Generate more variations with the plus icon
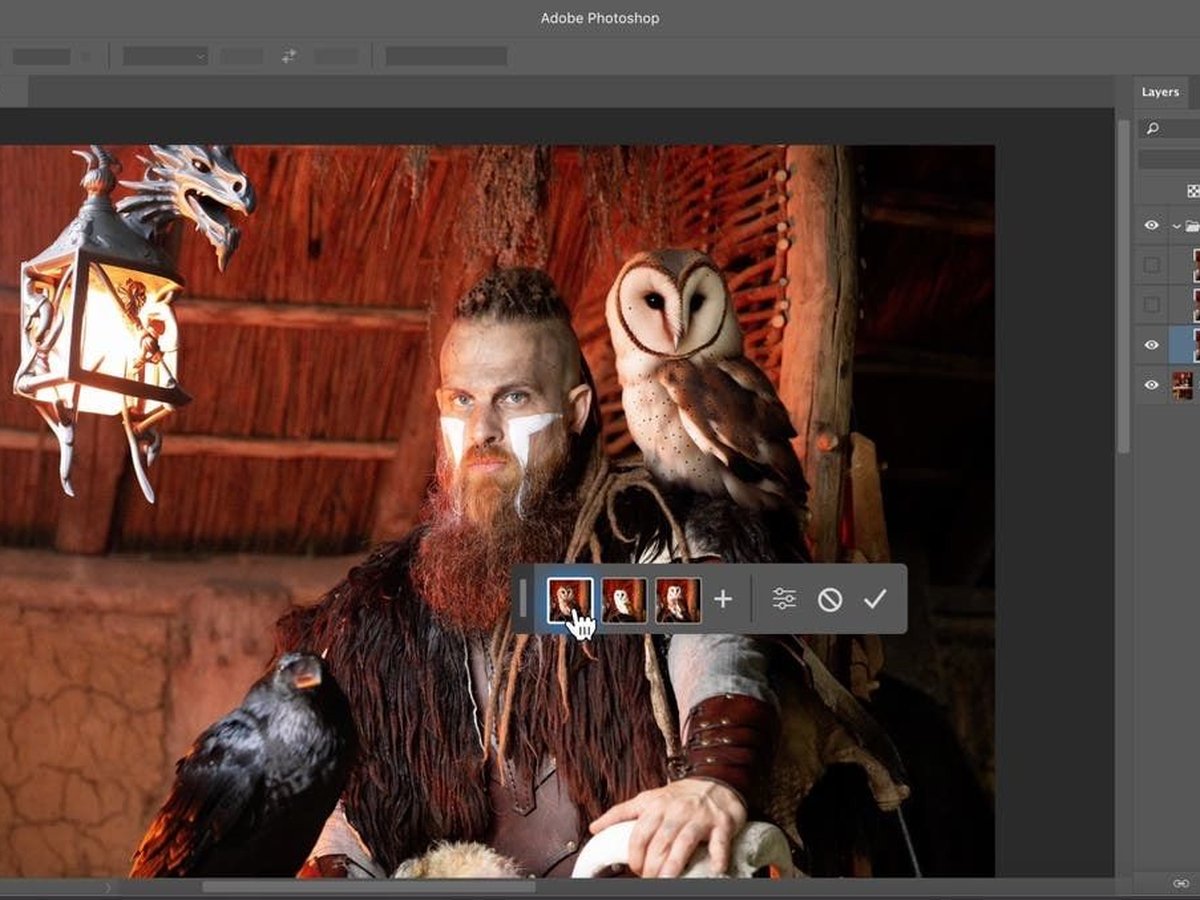 (724, 597)
